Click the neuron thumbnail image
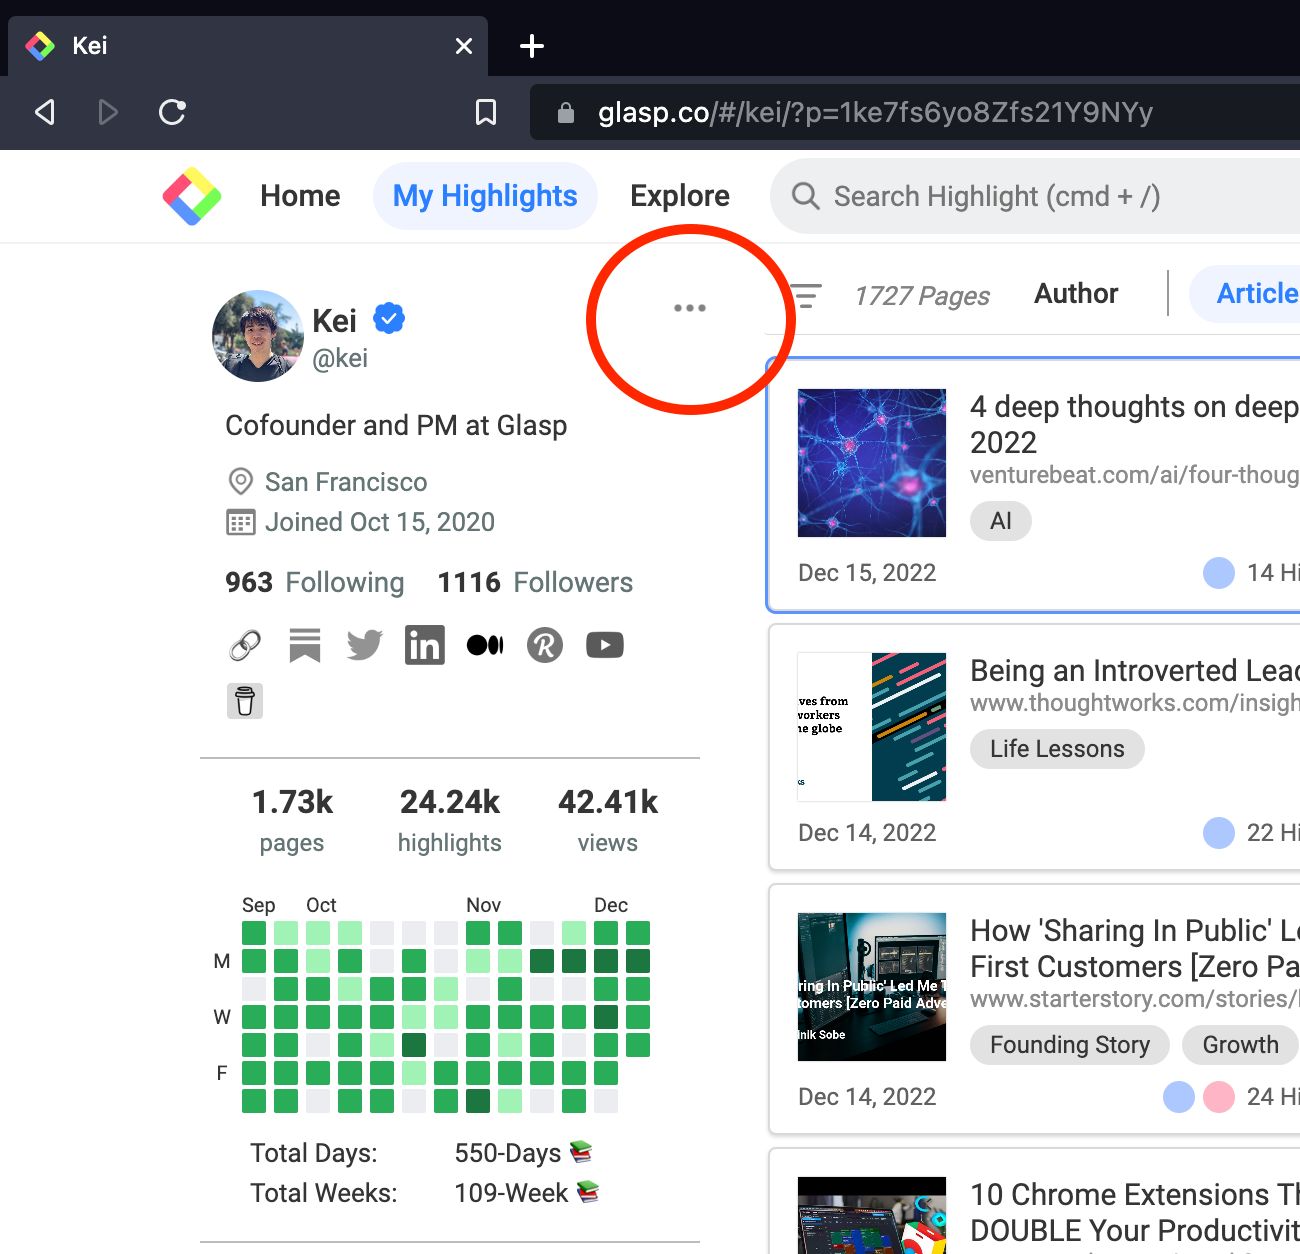The width and height of the screenshot is (1300, 1254). [x=872, y=463]
